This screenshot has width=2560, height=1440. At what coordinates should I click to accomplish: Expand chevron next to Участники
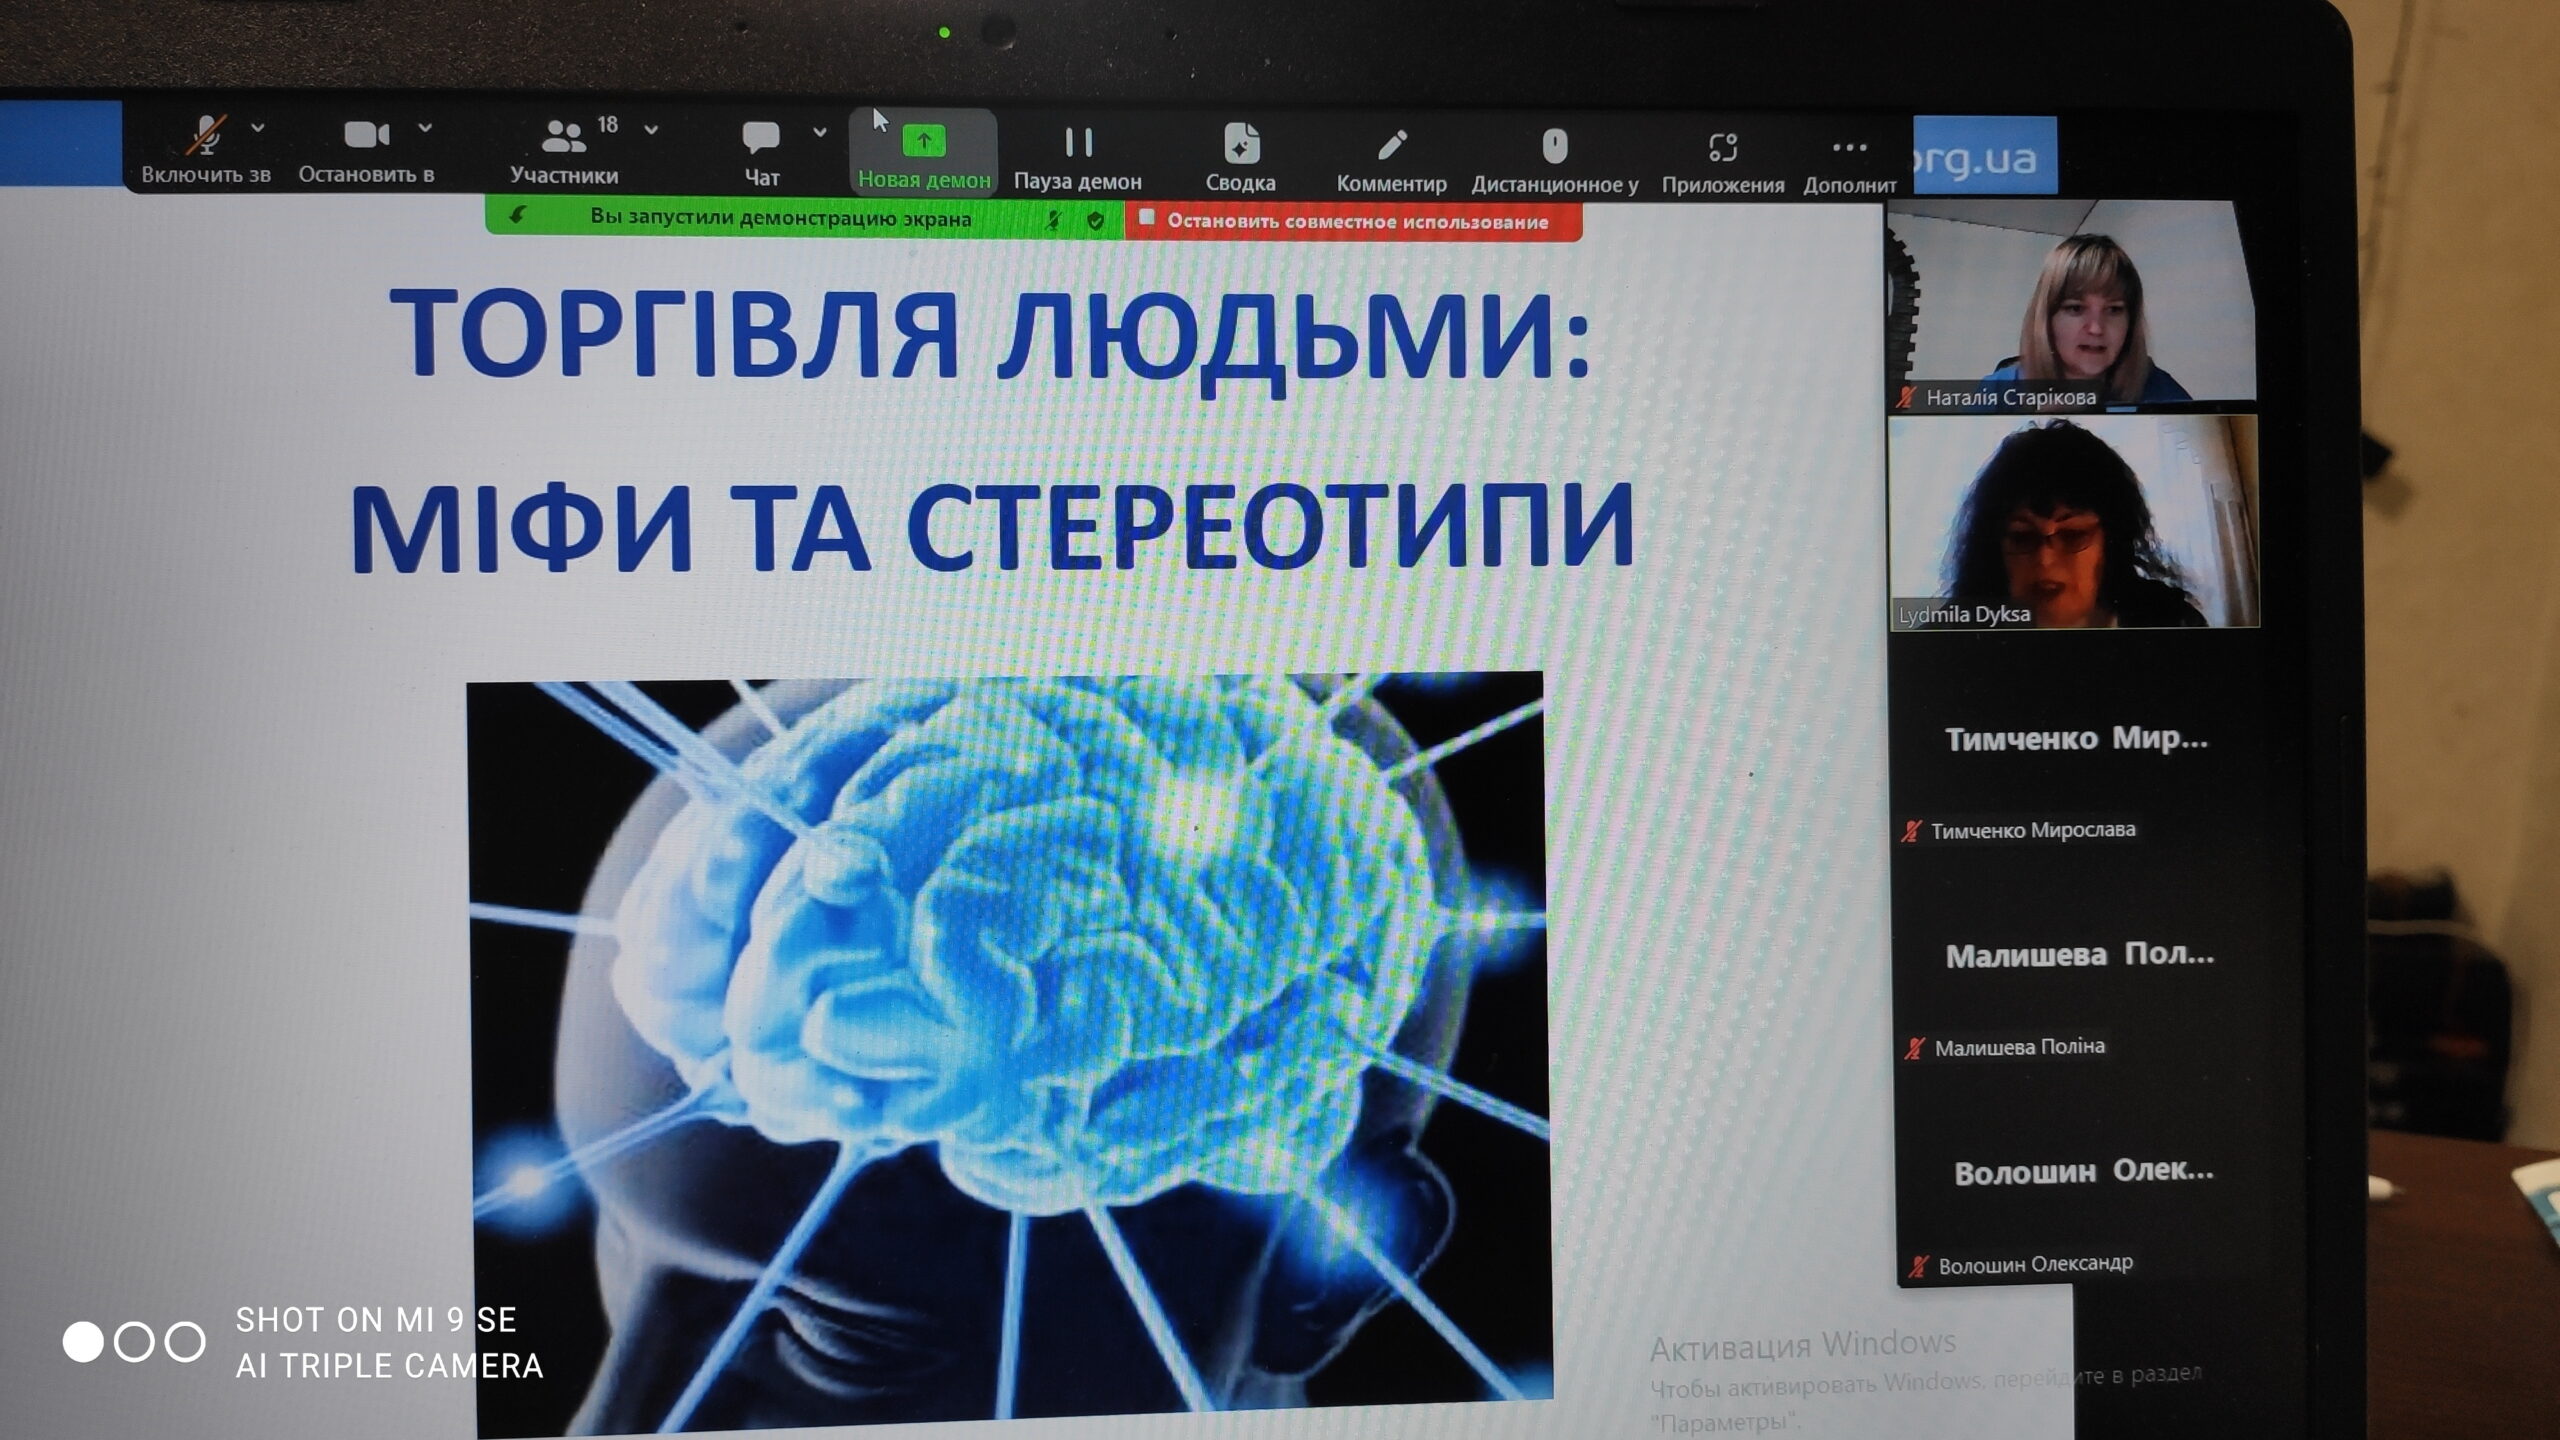click(x=652, y=130)
